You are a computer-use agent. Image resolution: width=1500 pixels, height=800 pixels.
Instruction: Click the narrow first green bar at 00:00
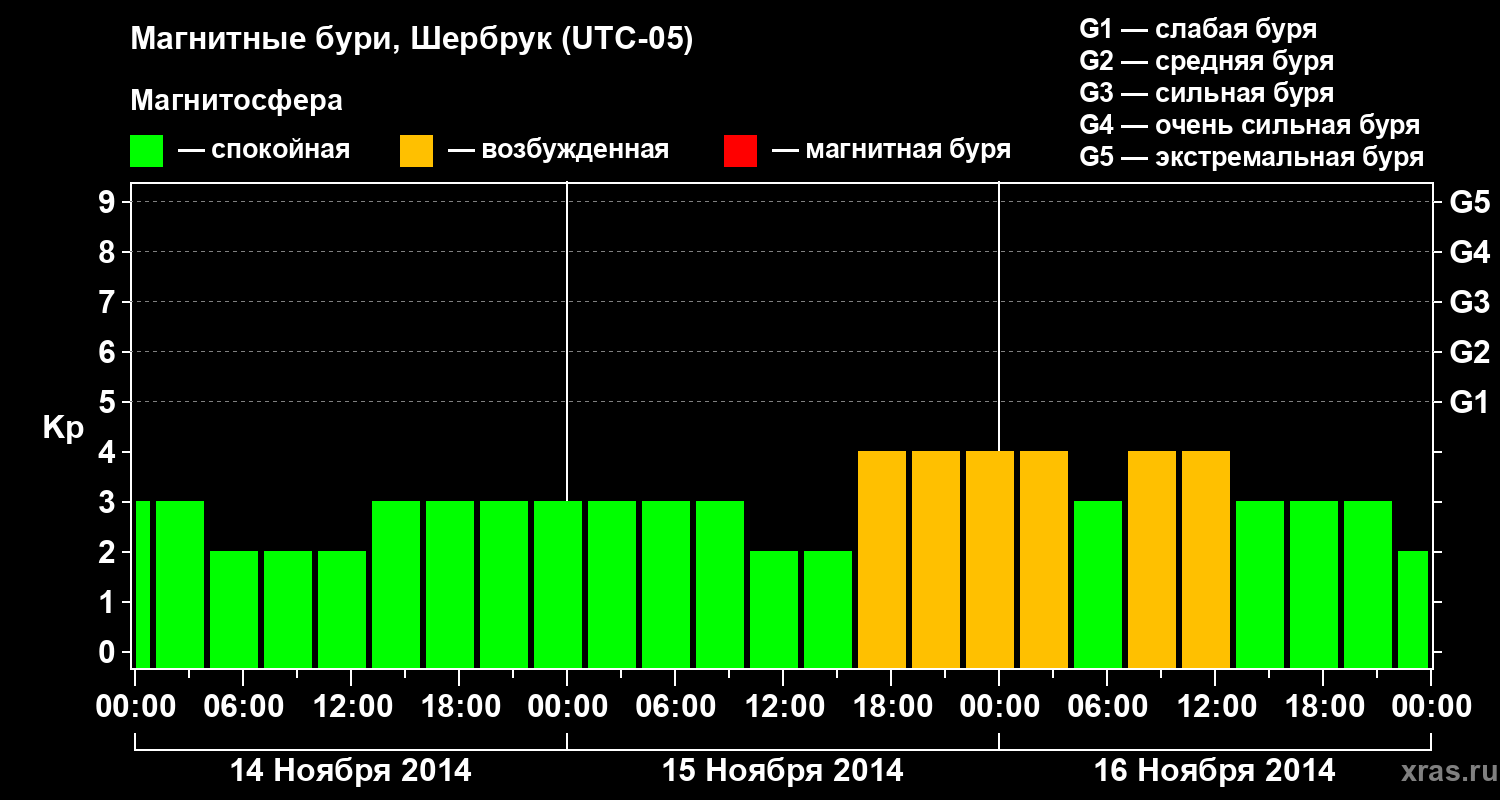click(142, 585)
